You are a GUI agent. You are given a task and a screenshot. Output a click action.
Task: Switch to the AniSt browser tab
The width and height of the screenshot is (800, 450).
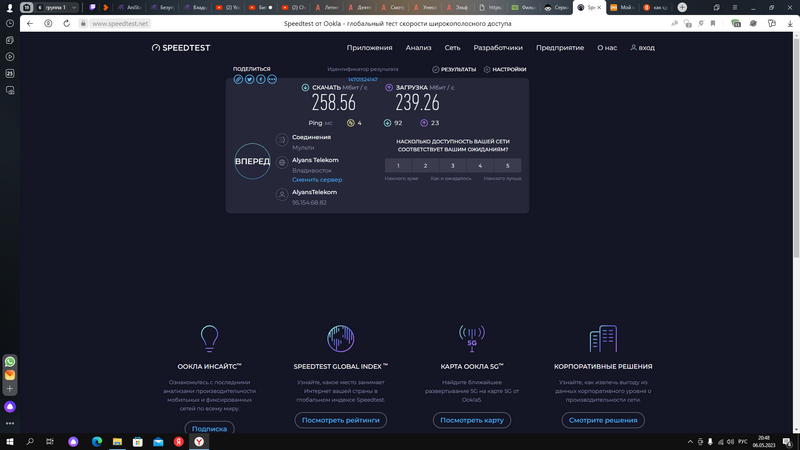[x=130, y=8]
